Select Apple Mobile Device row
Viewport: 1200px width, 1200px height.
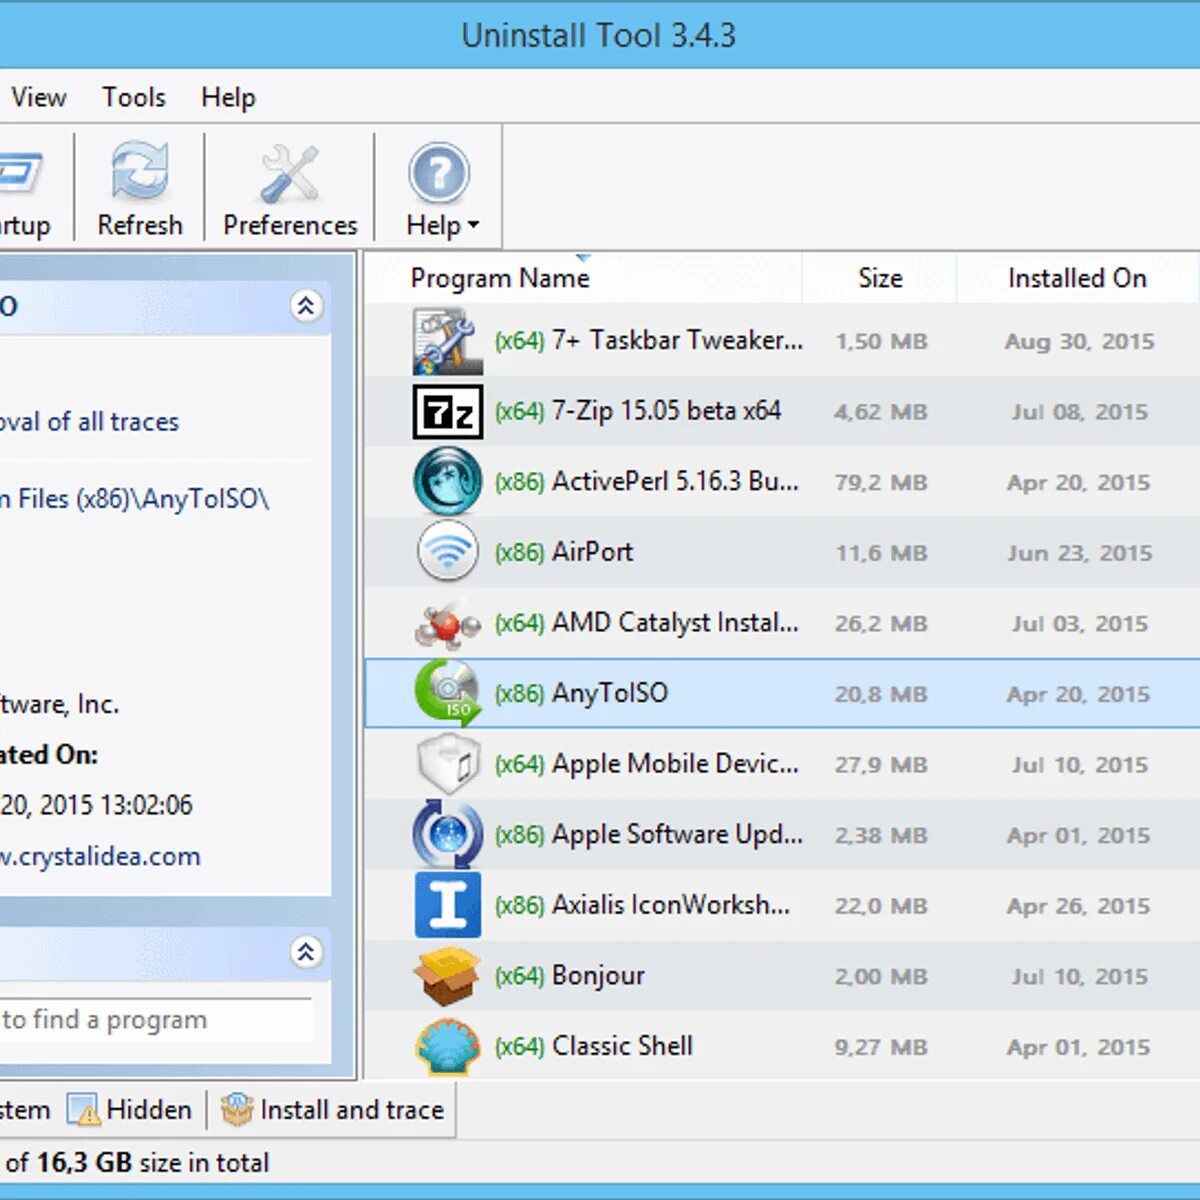coord(782,764)
